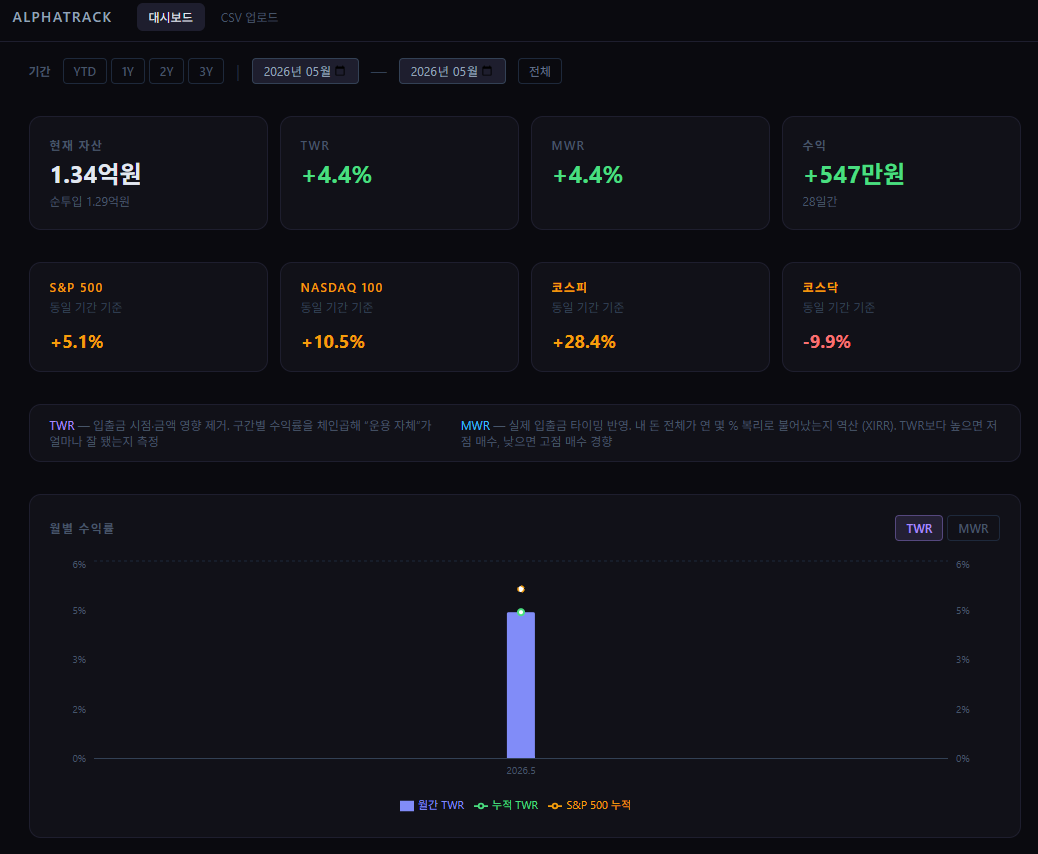
Task: Toggle 월간 TWR legend series
Action: coord(432,805)
